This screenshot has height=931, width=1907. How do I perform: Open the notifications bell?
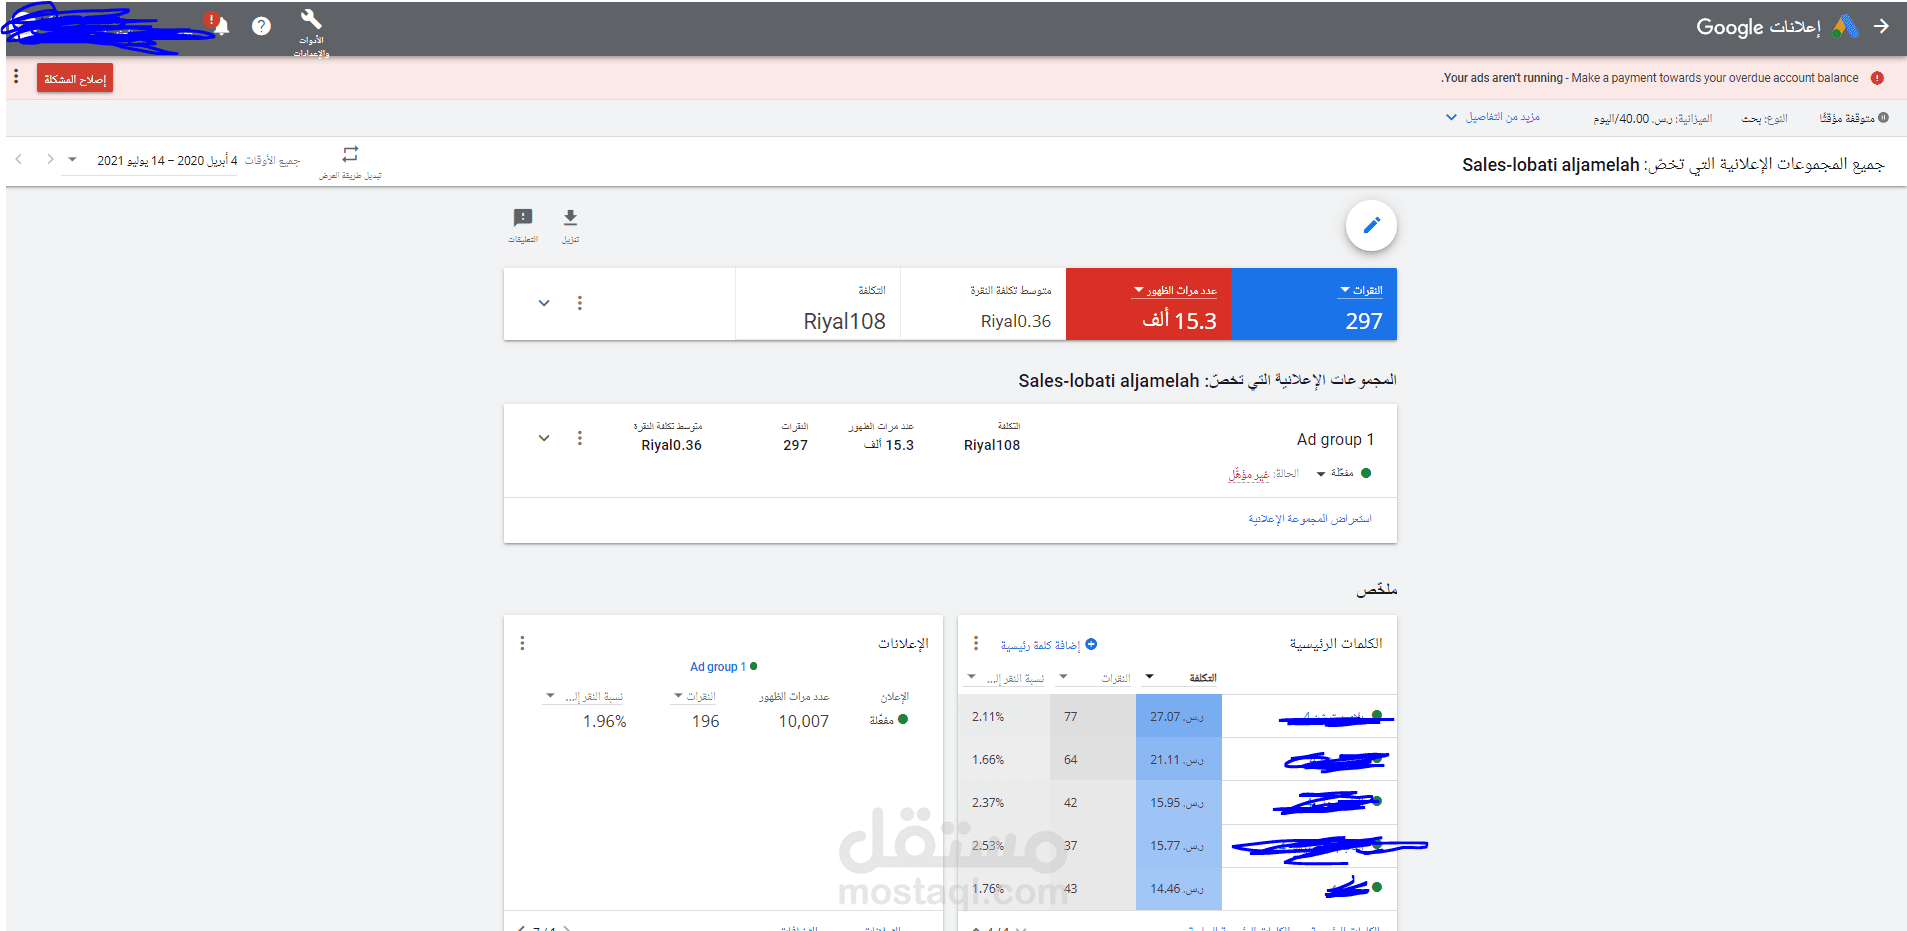pyautogui.click(x=221, y=26)
